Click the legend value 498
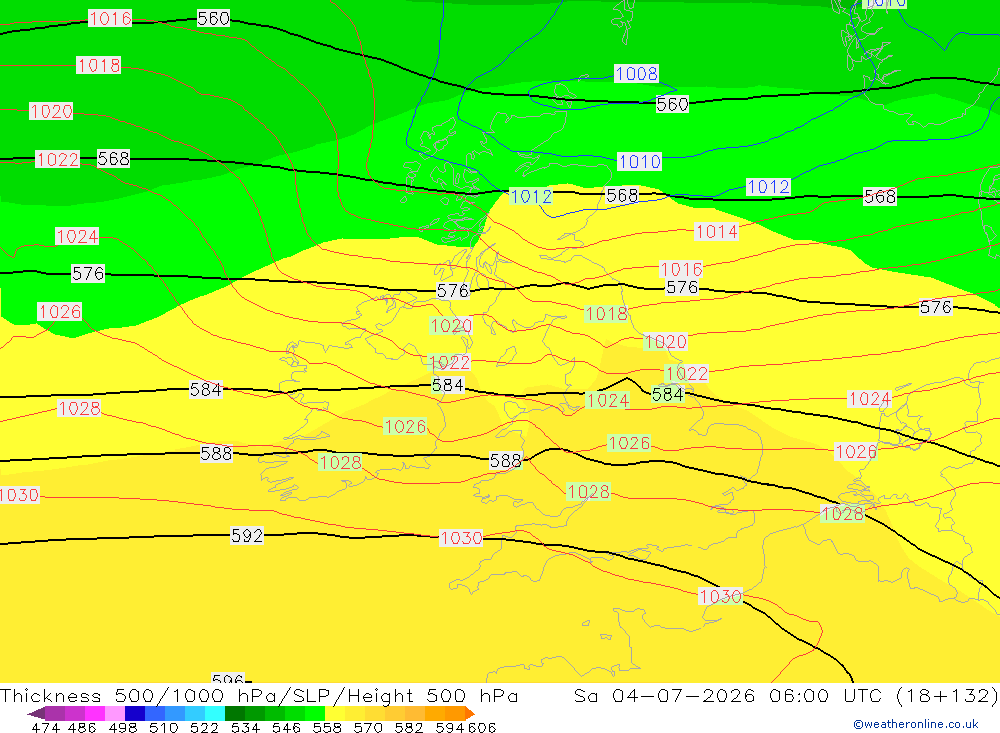 122,727
